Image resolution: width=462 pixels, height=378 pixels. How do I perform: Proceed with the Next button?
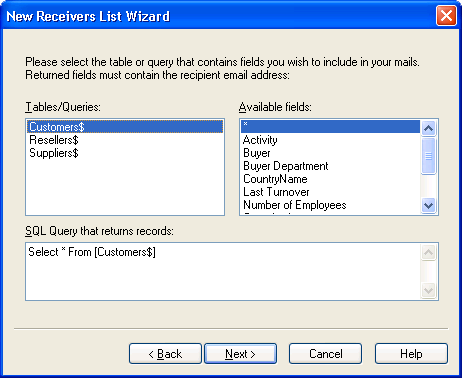240,354
